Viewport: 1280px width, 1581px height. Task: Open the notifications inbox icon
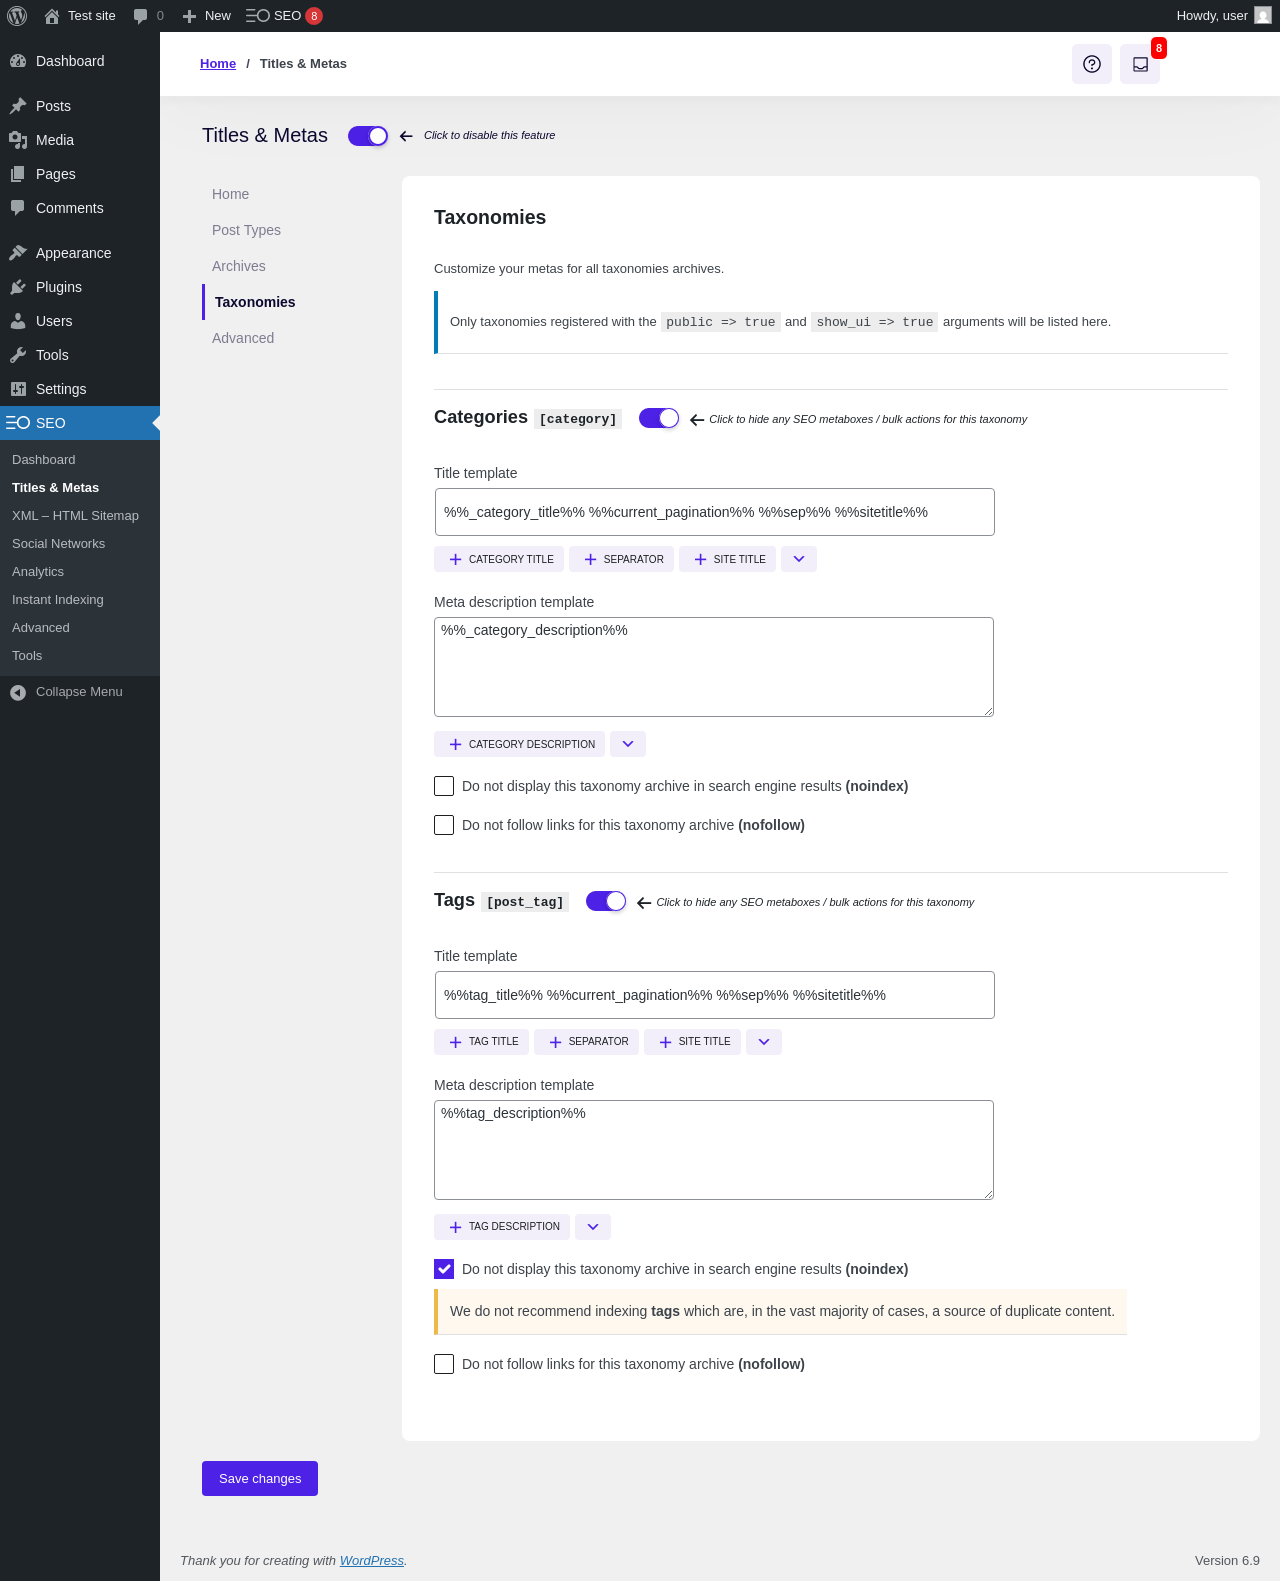pos(1140,64)
